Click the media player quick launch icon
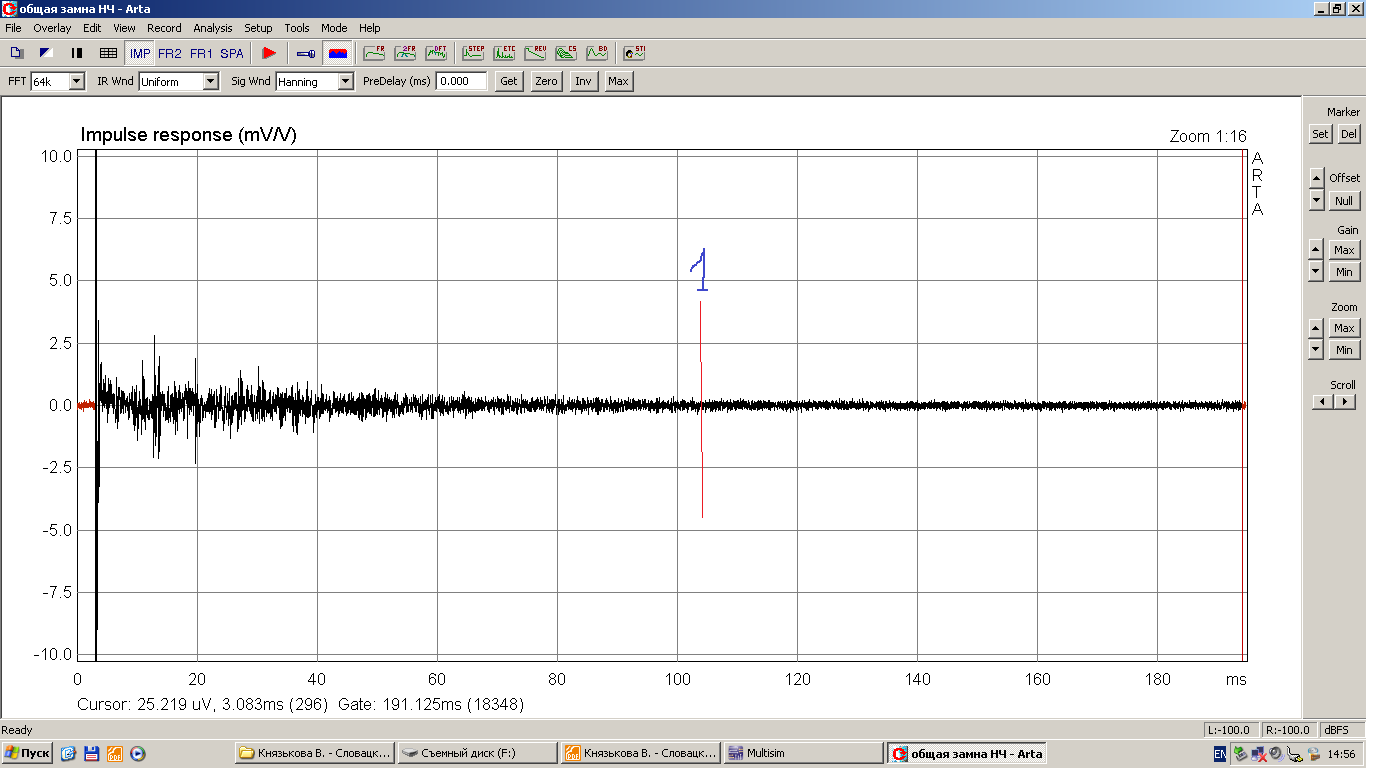The width and height of the screenshot is (1382, 778). click(x=138, y=754)
